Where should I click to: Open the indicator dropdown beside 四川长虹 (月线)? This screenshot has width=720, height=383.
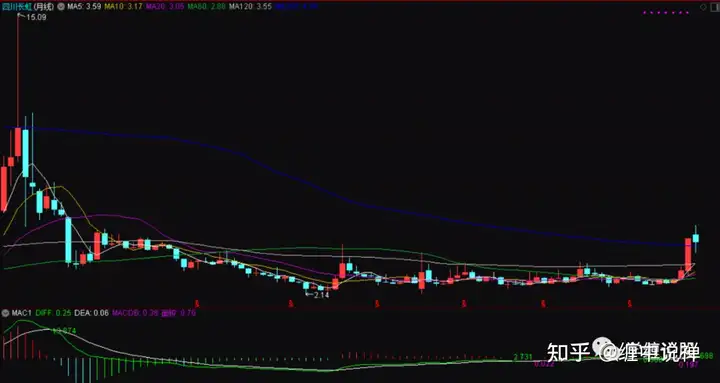(x=61, y=7)
